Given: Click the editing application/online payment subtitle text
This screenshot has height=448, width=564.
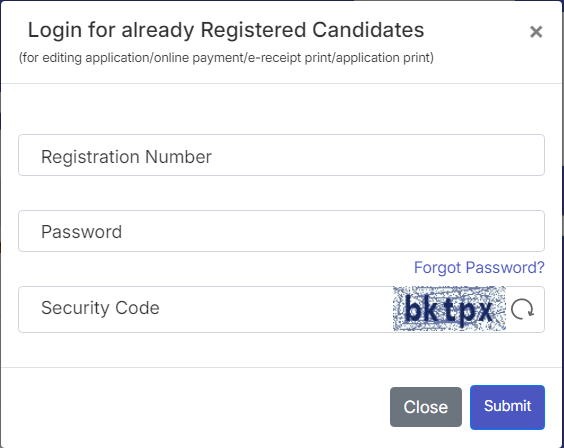Looking at the screenshot, I should (226, 58).
